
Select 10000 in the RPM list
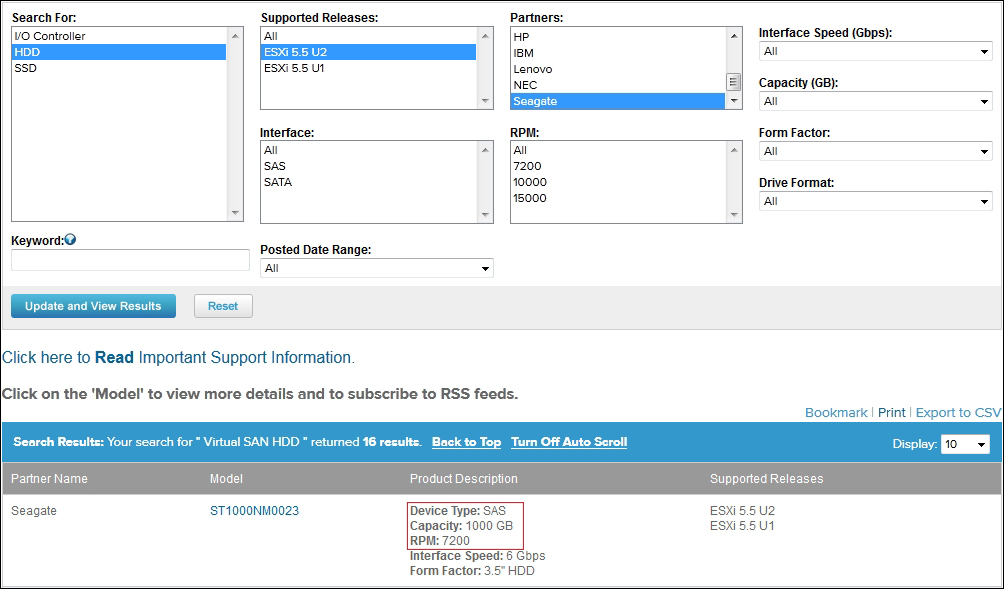(x=530, y=183)
